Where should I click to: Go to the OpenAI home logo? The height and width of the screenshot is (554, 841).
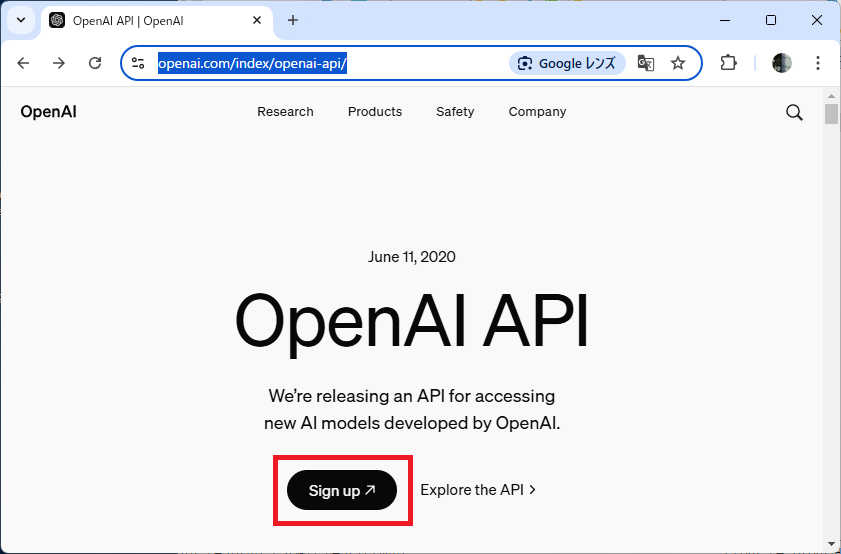(x=48, y=112)
